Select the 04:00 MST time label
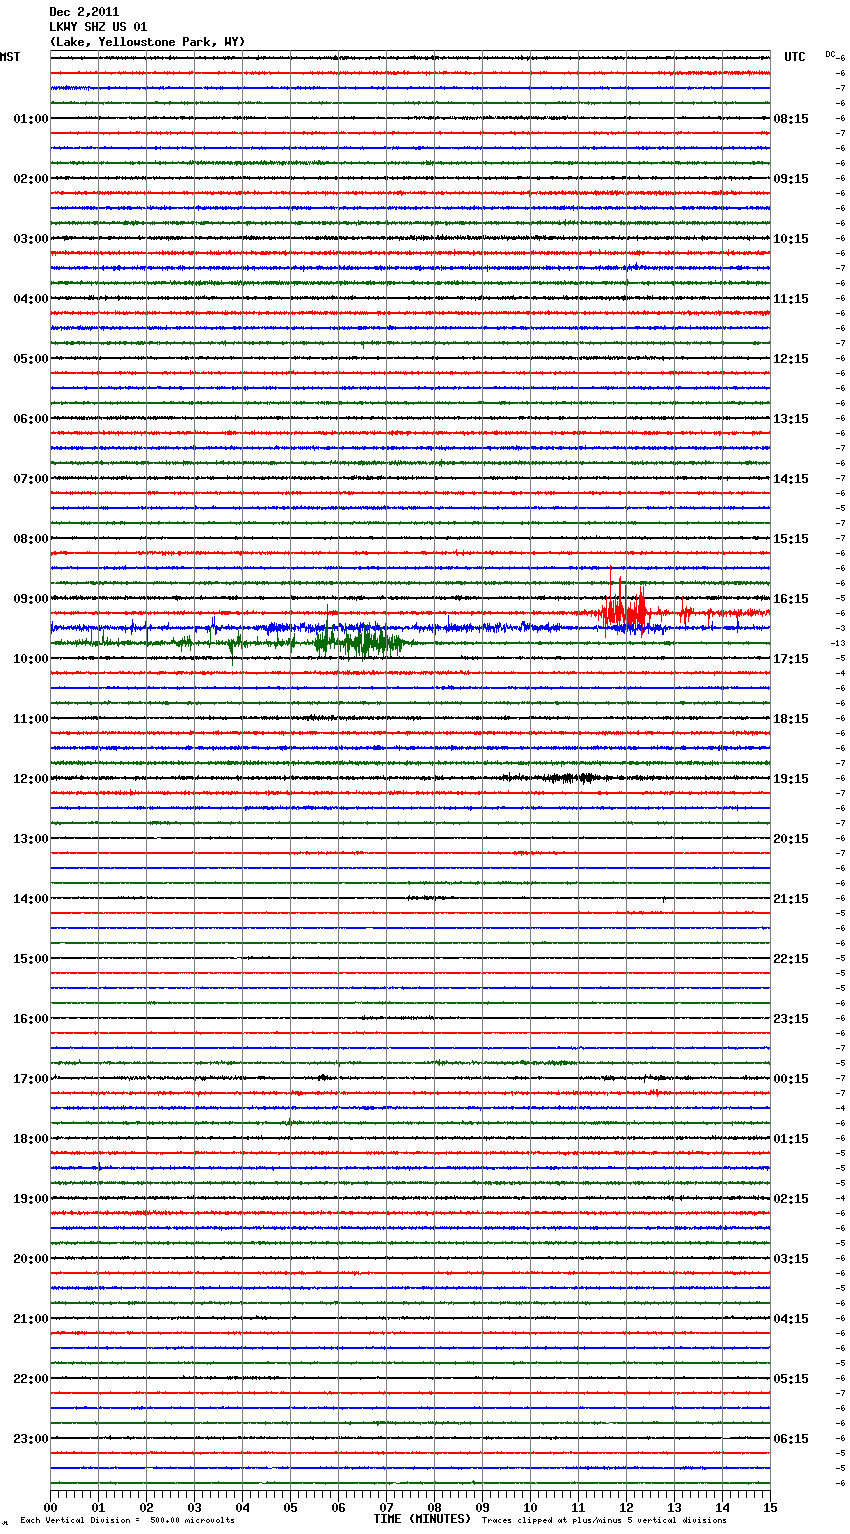The width and height of the screenshot is (850, 1534). point(30,299)
